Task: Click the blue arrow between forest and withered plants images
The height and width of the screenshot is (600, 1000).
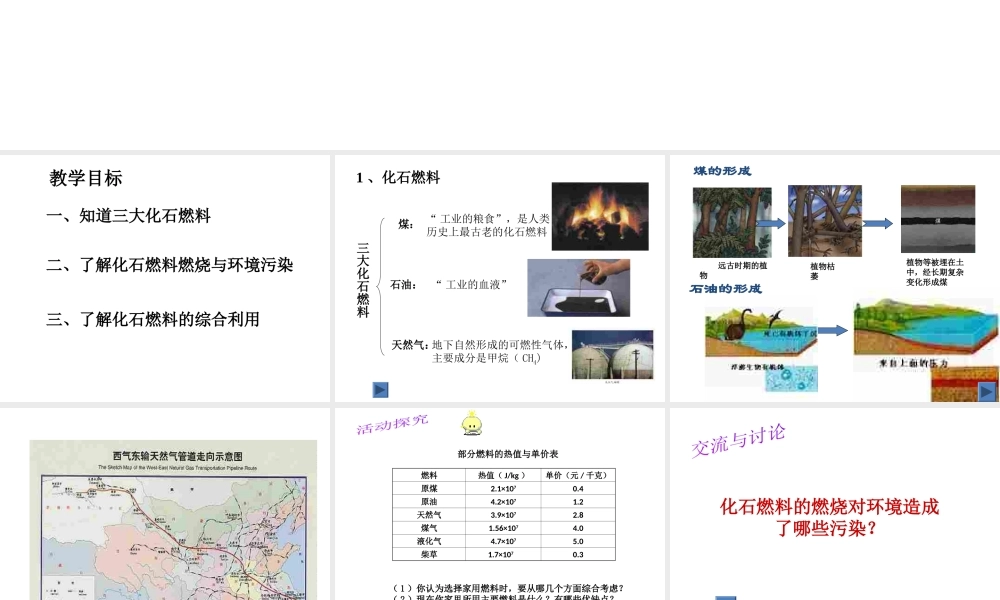Action: (772, 223)
